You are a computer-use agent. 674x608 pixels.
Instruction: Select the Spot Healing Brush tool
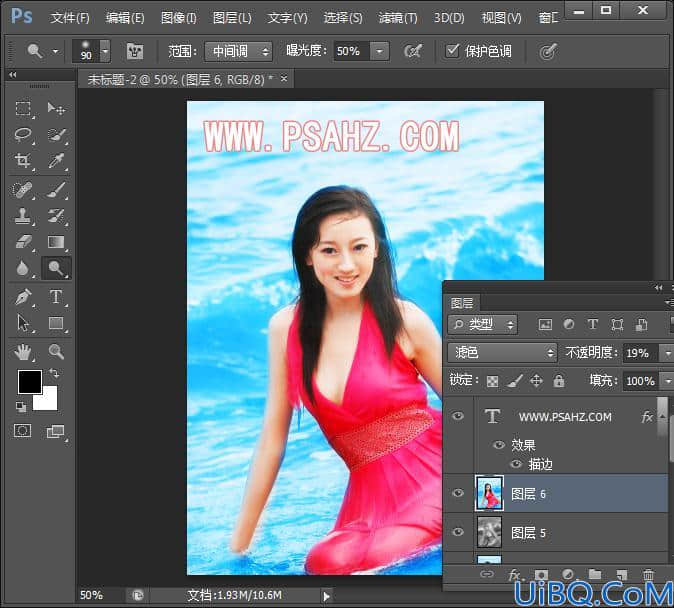[x=23, y=190]
